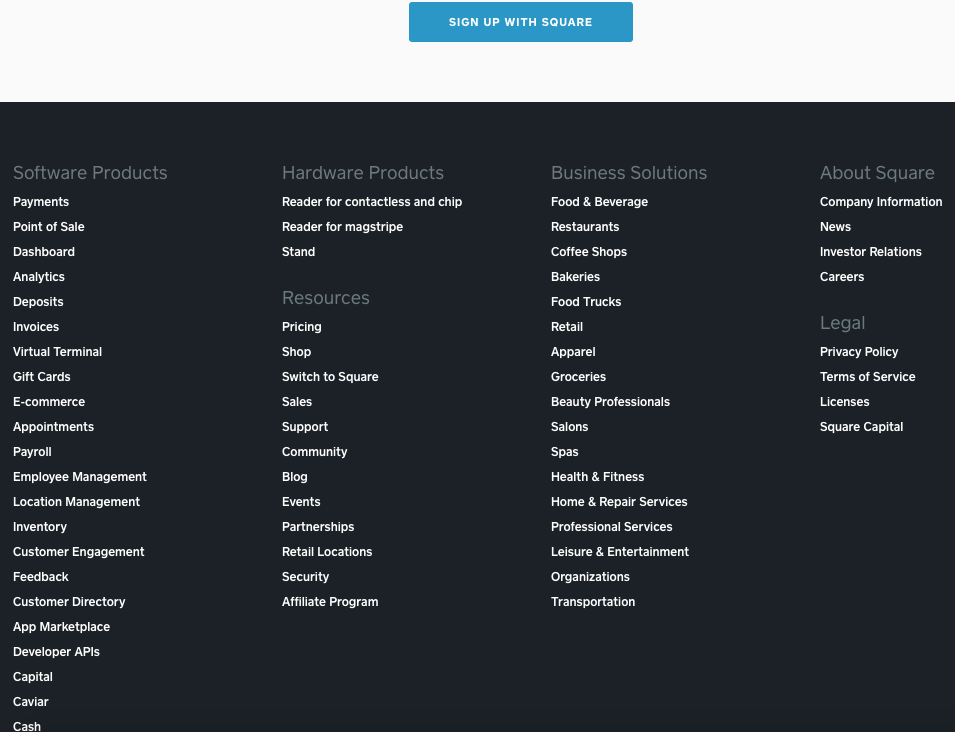Click the Location Management link
The image size is (955, 732).
pos(76,501)
